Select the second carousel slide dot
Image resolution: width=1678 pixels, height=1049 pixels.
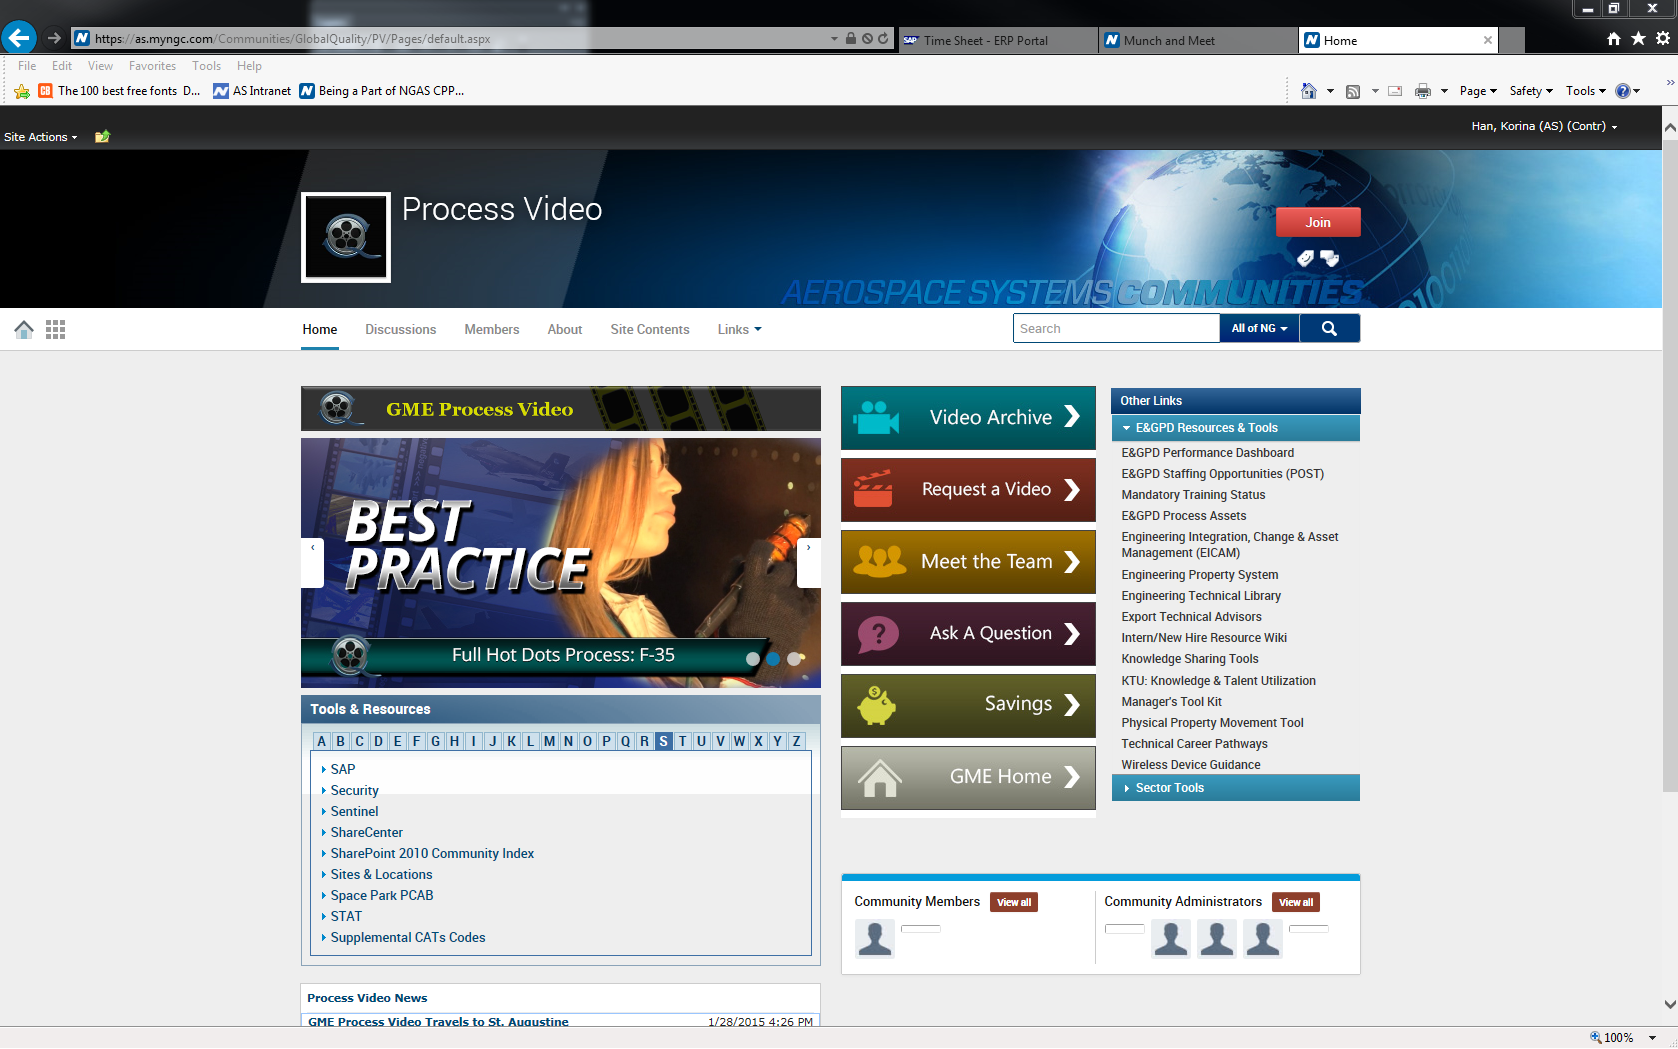point(773,659)
